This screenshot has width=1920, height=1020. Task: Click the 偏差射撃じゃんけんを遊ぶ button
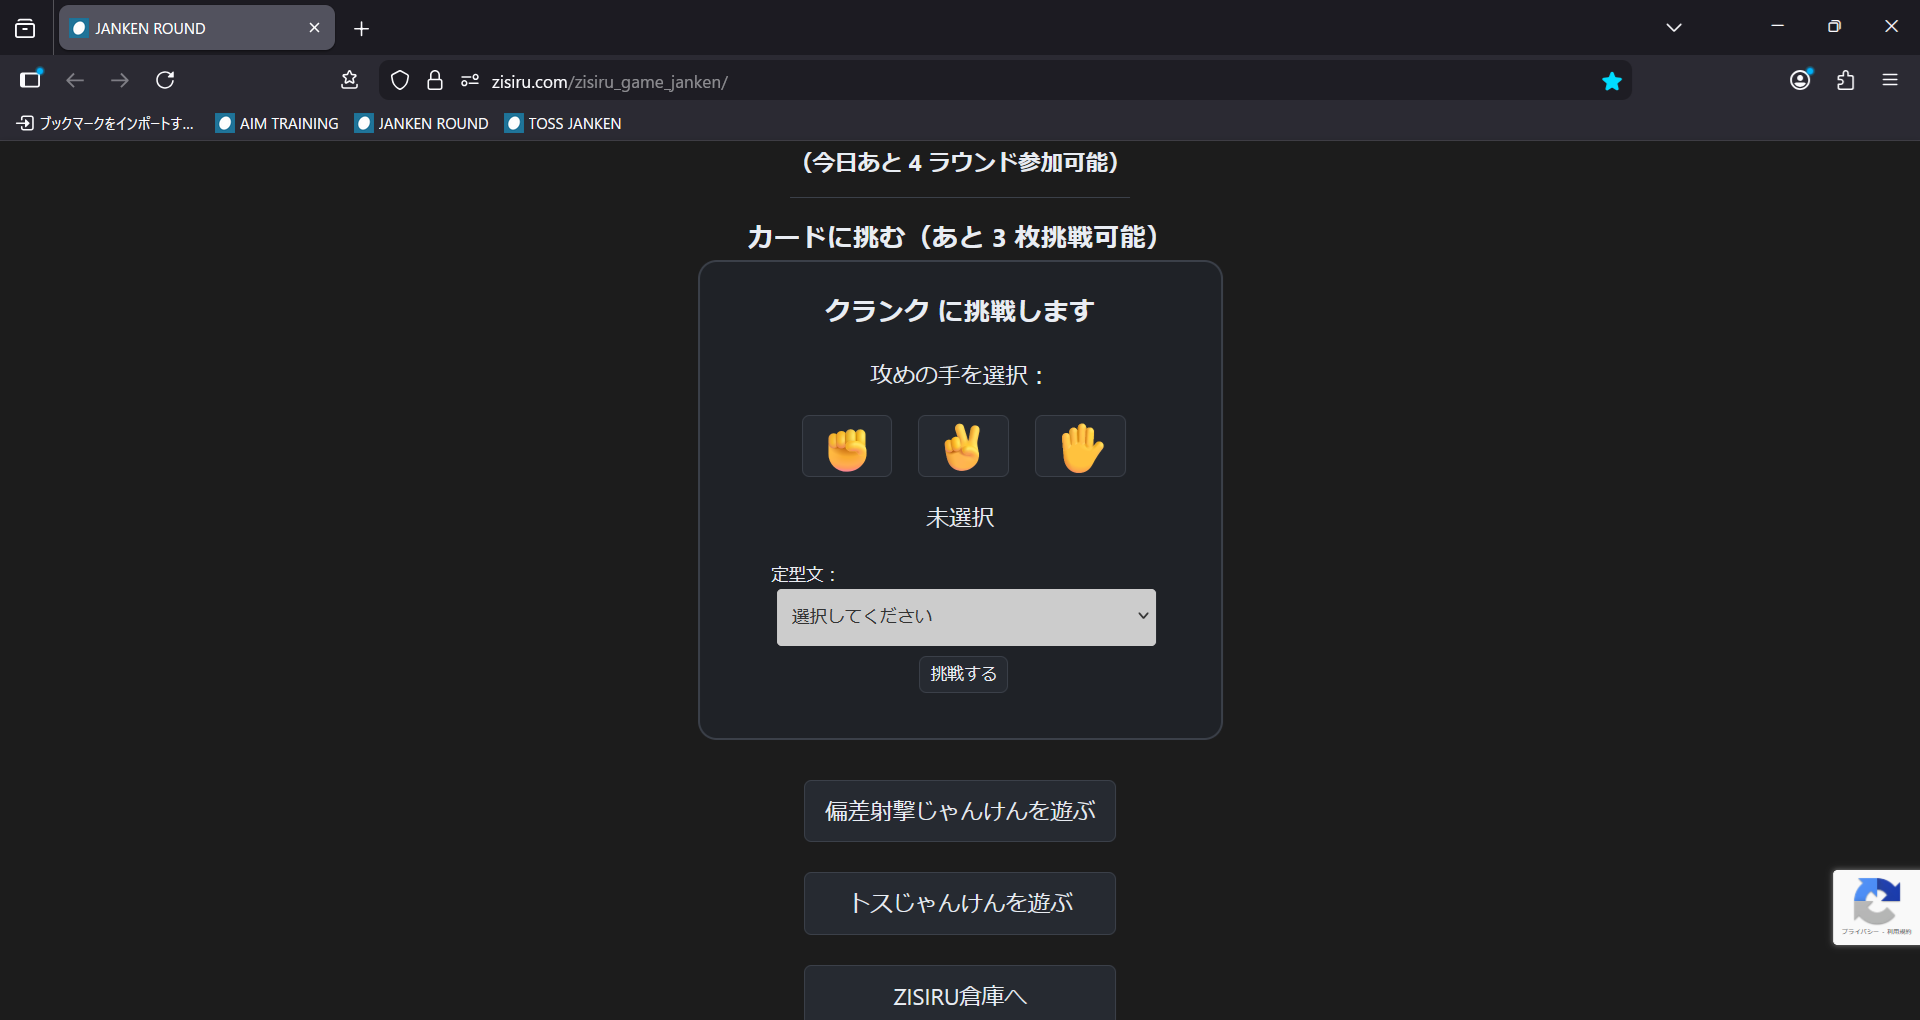point(959,811)
